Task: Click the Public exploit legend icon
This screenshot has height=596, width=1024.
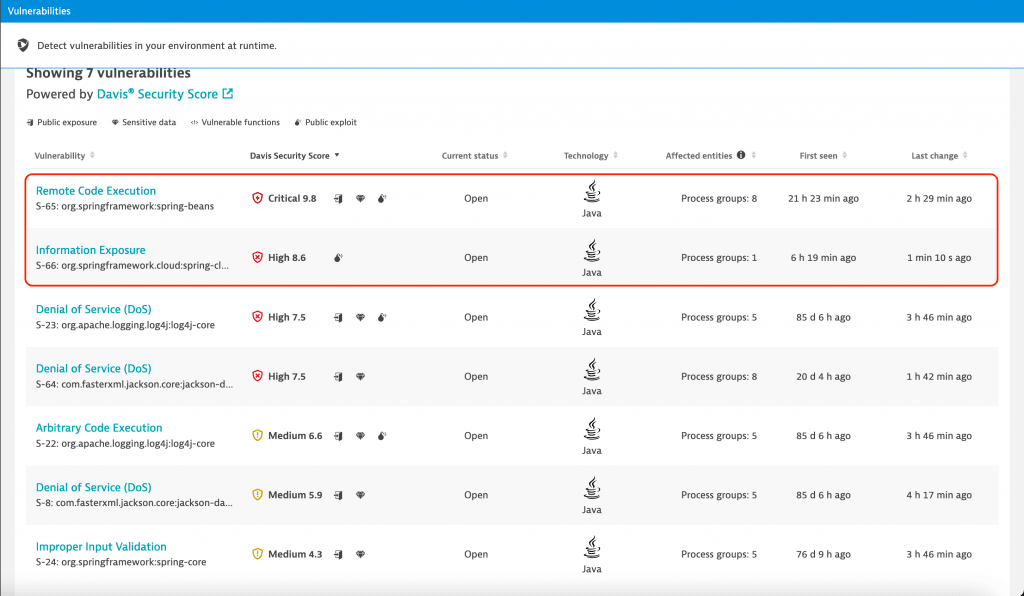Action: pos(298,123)
